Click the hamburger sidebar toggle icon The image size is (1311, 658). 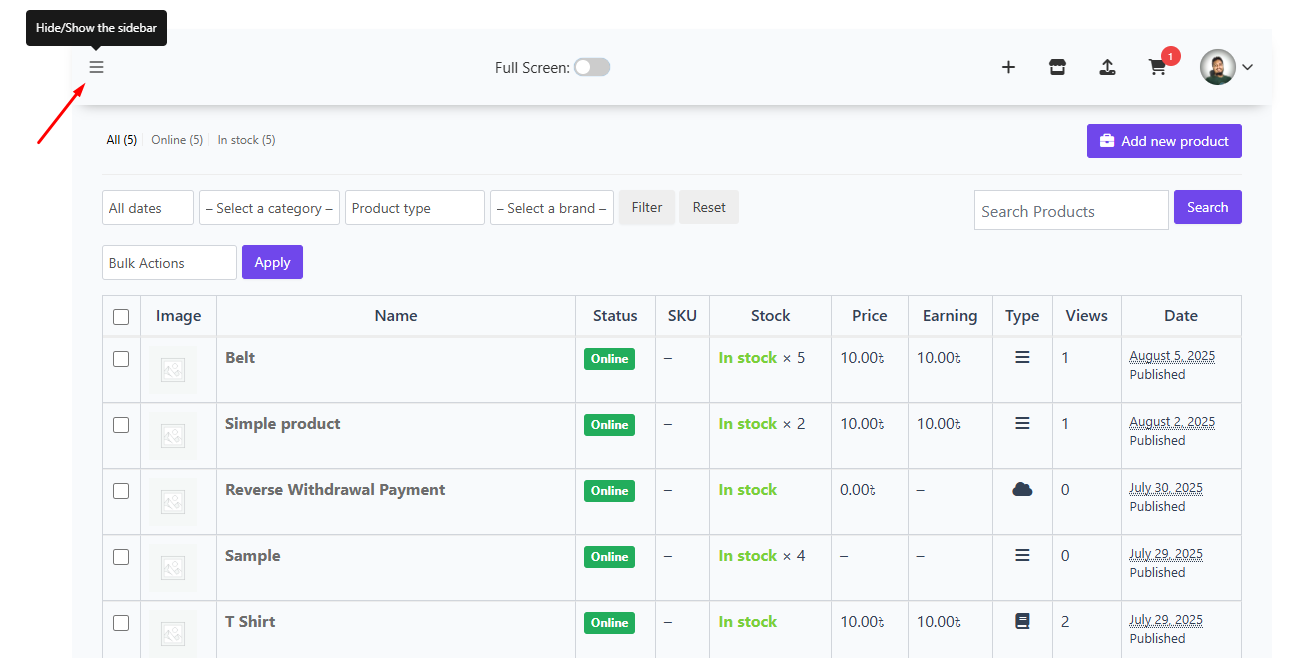click(x=96, y=67)
